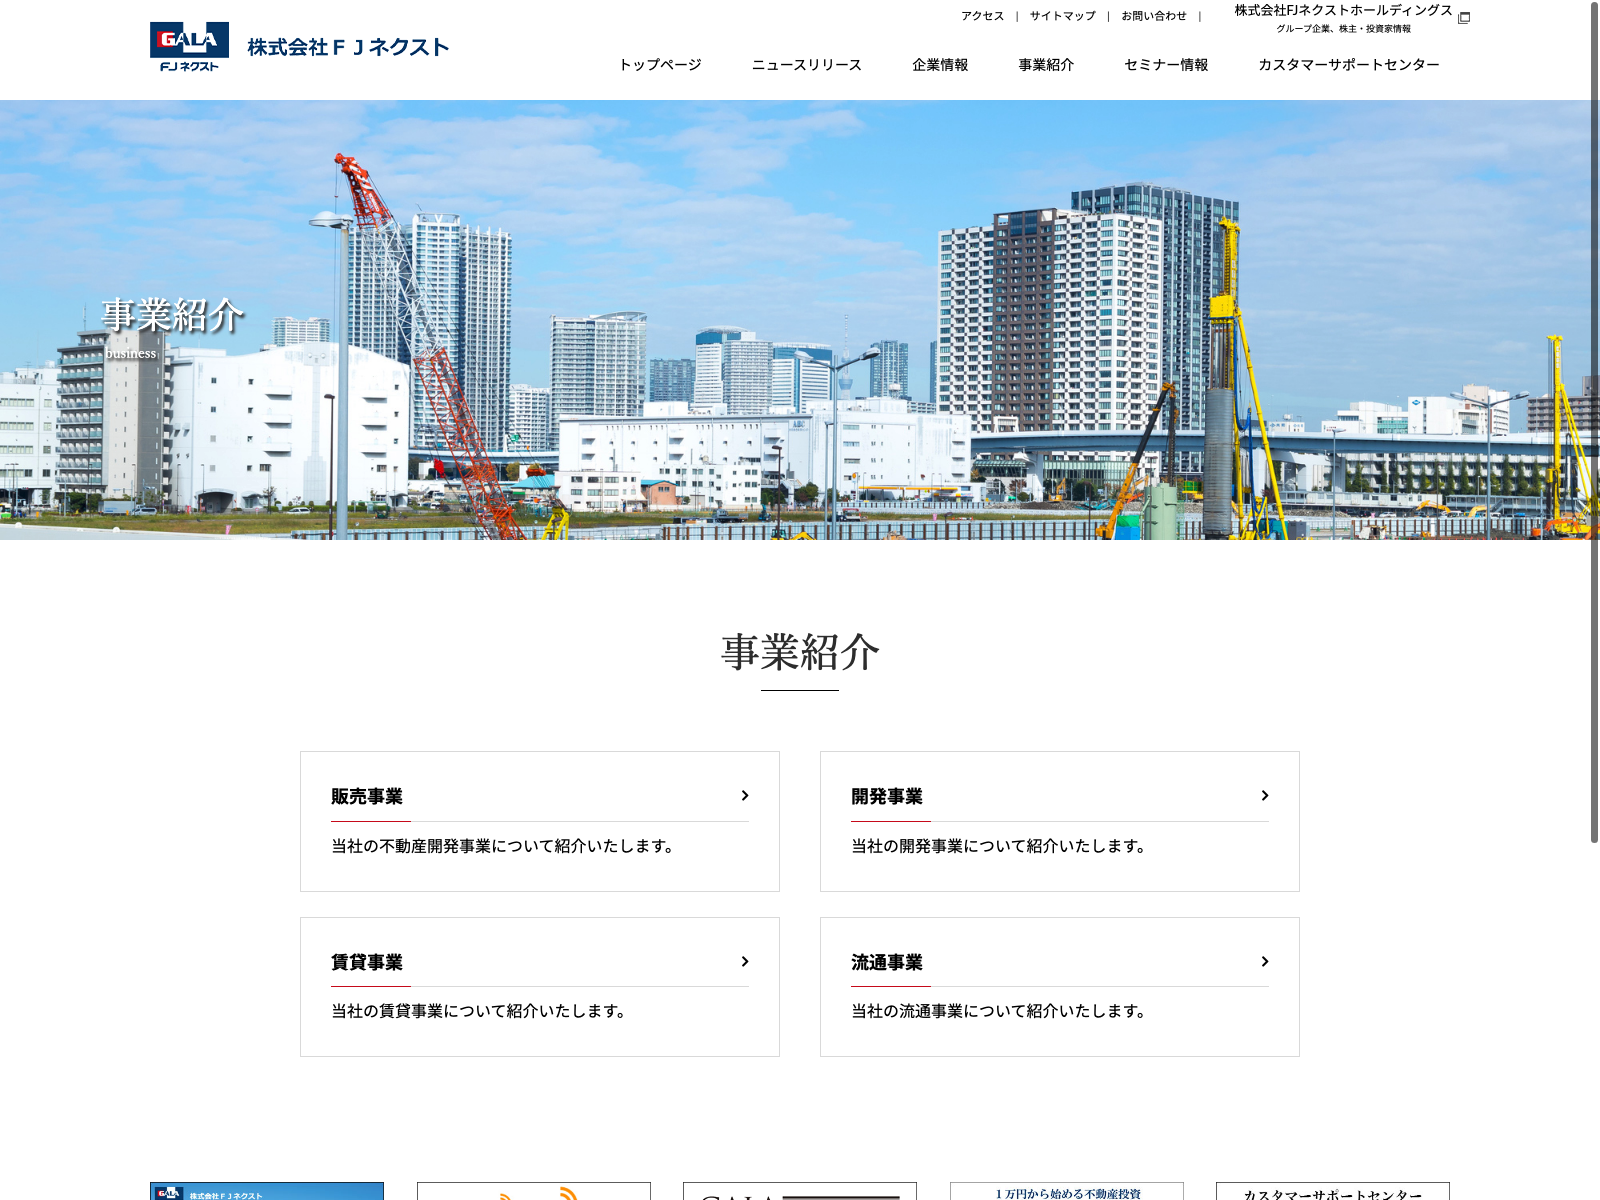Click the arrow chevron on 開発事業 card
This screenshot has height=1200, width=1600.
click(1265, 796)
